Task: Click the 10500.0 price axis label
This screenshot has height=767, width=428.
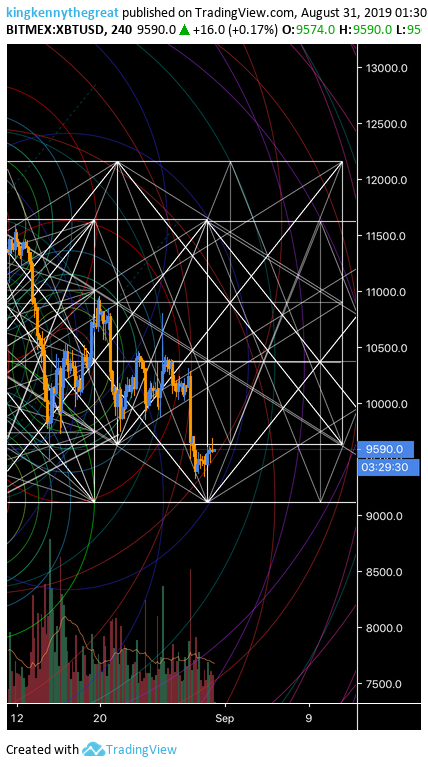Action: pyautogui.click(x=386, y=348)
